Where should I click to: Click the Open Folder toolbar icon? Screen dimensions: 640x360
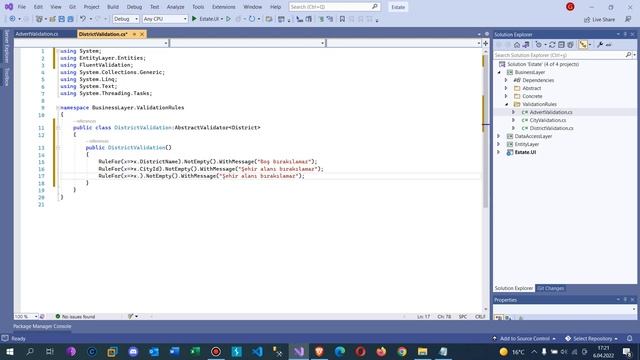(52, 19)
